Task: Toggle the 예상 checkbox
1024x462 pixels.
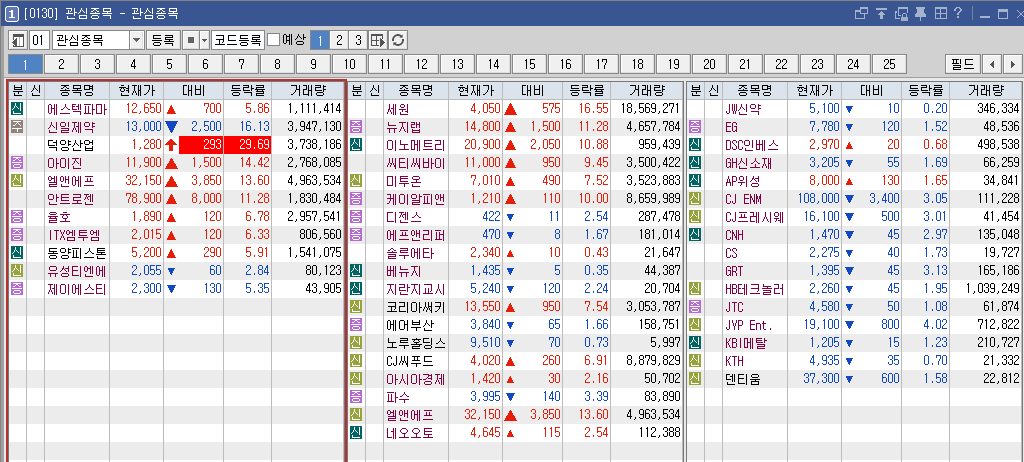Action: click(274, 41)
